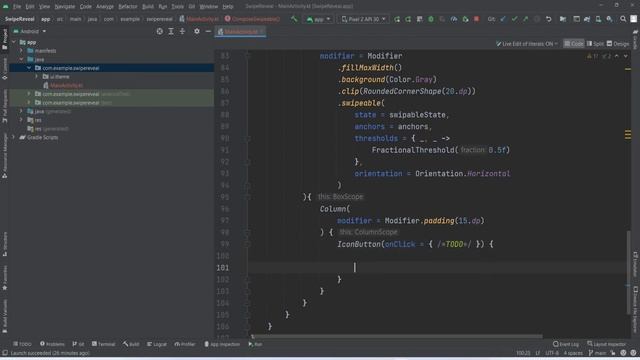Image resolution: width=640 pixels, height=360 pixels.
Task: Click the SwipeReveal breadcrumb in navigation bar
Action: click(20, 19)
